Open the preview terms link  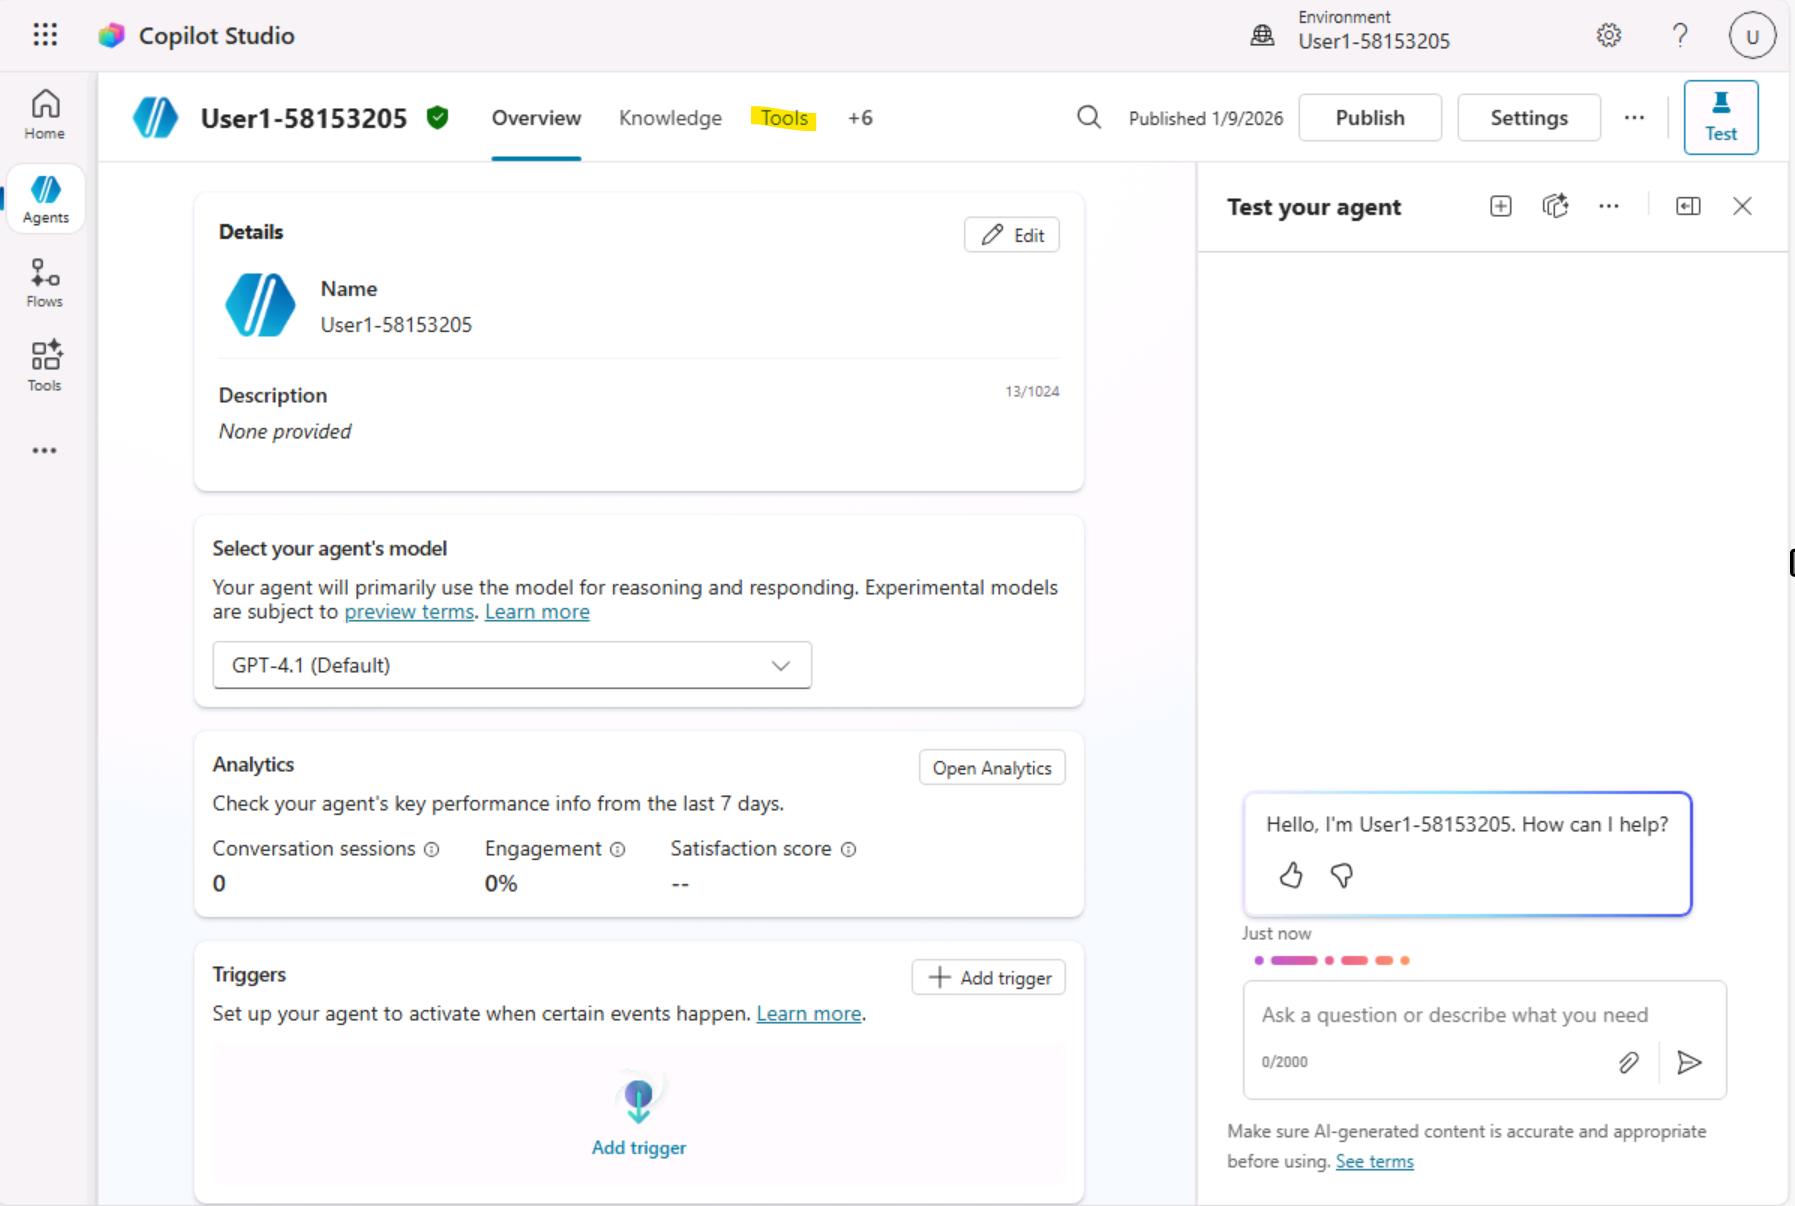(x=409, y=612)
